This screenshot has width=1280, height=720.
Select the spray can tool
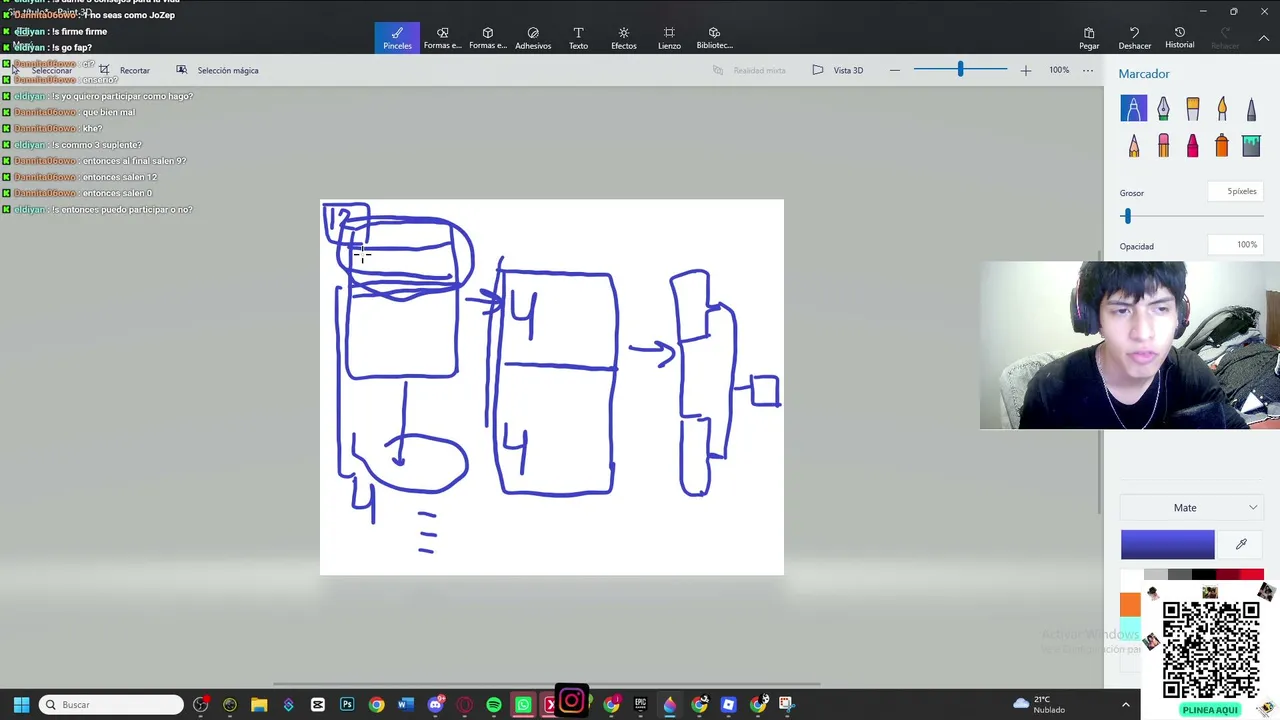tap(1222, 146)
